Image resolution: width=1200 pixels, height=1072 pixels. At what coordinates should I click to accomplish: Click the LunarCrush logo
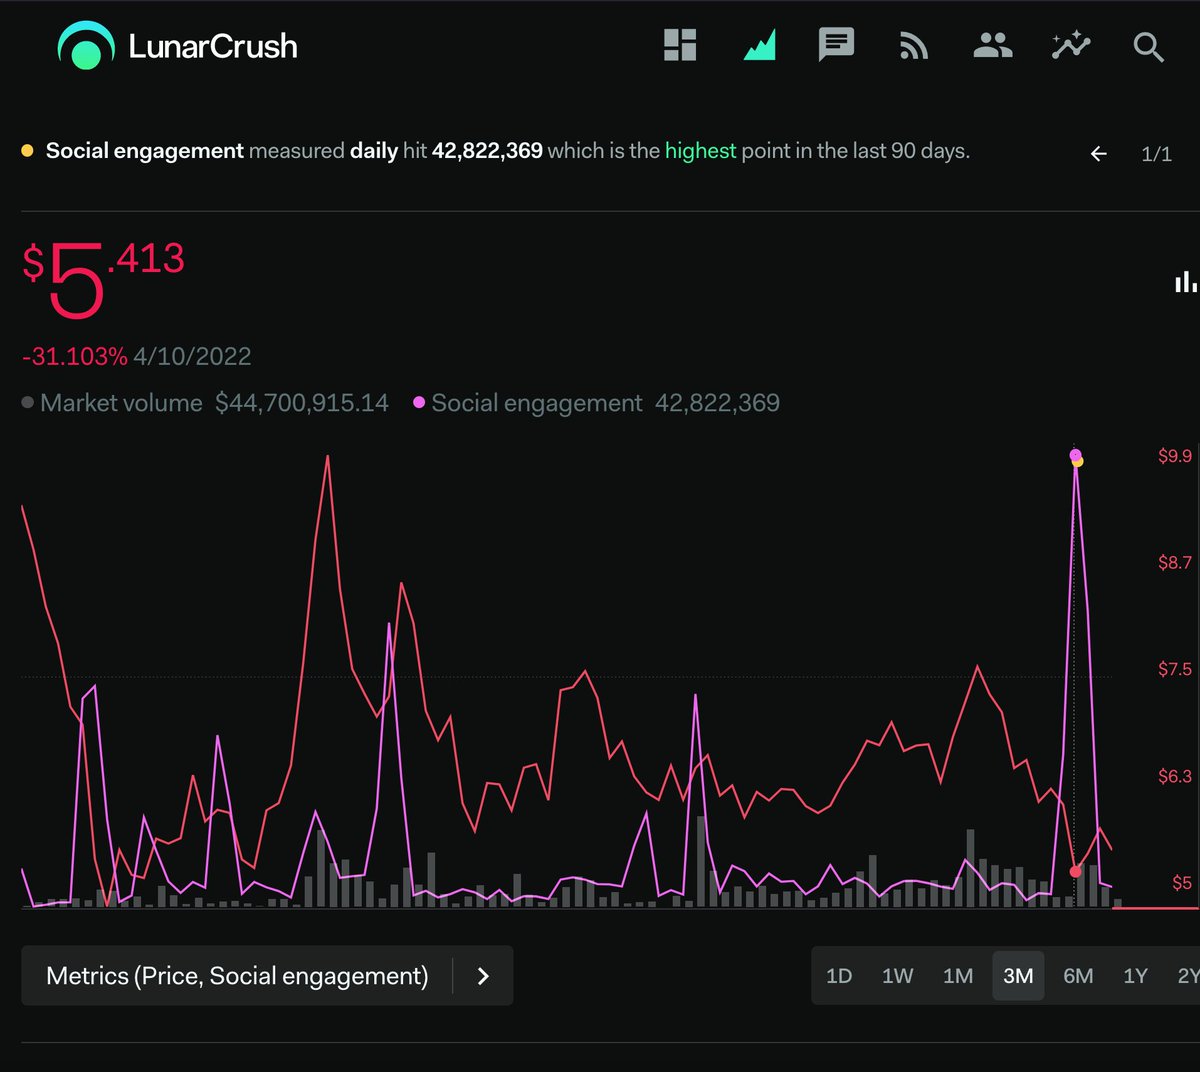click(176, 45)
